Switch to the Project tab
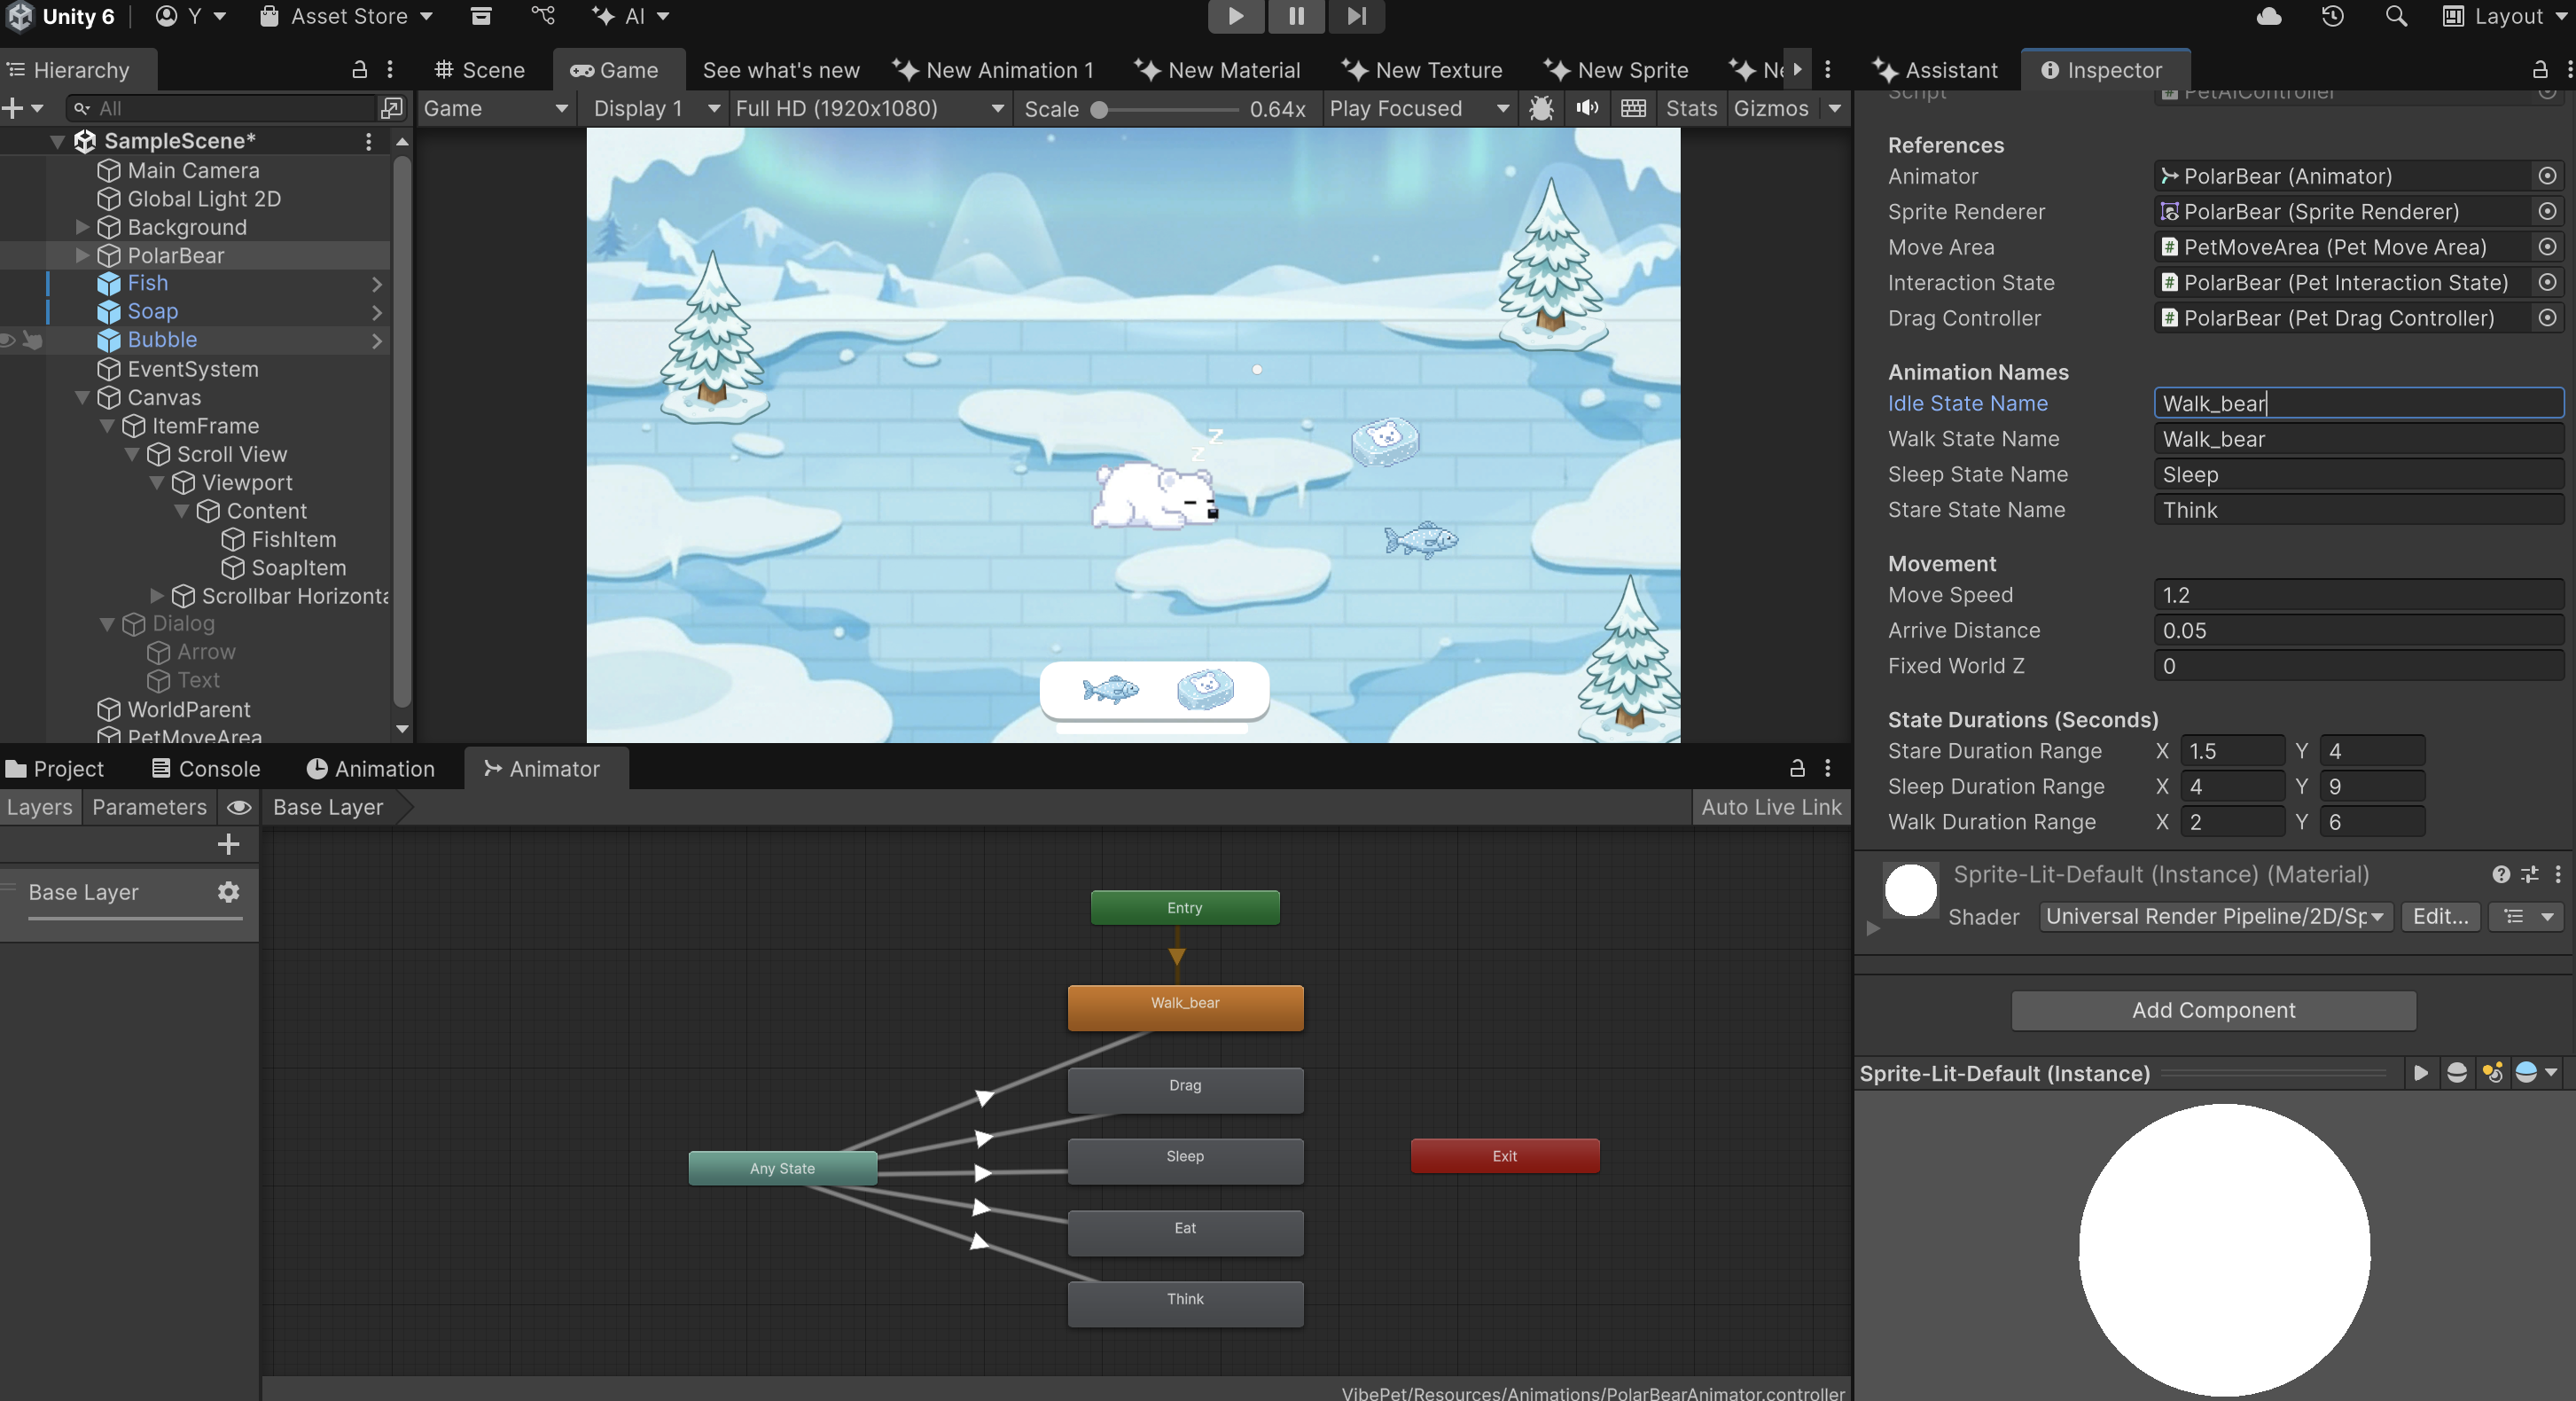The height and width of the screenshot is (1401, 2576). pos(55,768)
